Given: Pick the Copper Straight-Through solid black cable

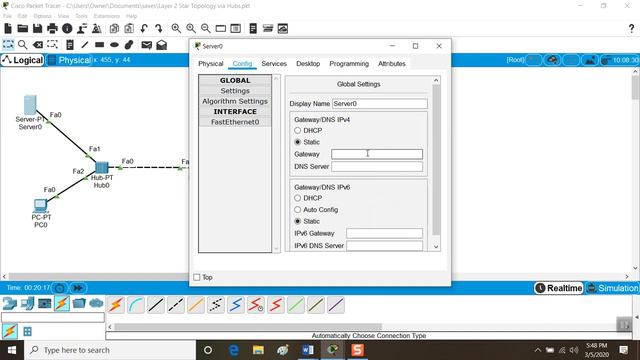Looking at the screenshot, I should click(x=156, y=305).
